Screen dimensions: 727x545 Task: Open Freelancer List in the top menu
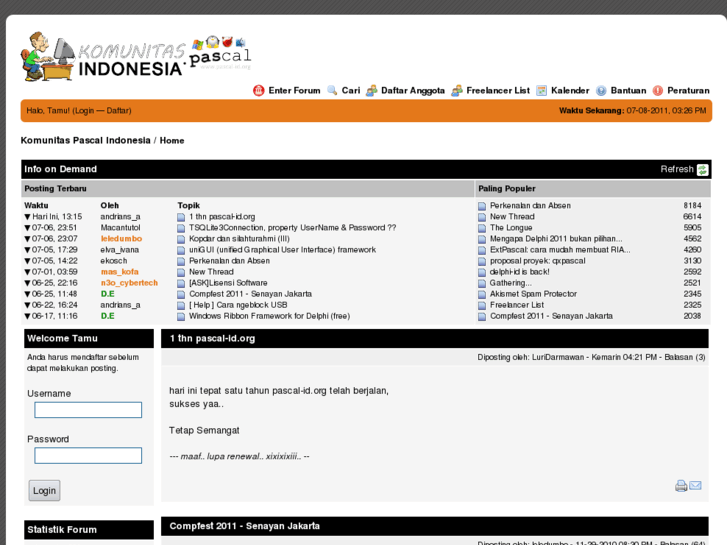click(498, 90)
